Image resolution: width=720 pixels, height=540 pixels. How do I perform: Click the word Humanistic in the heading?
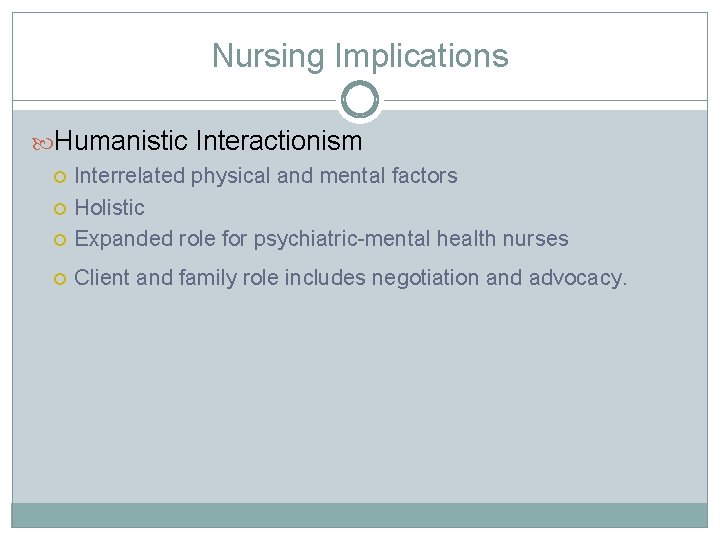click(x=122, y=141)
